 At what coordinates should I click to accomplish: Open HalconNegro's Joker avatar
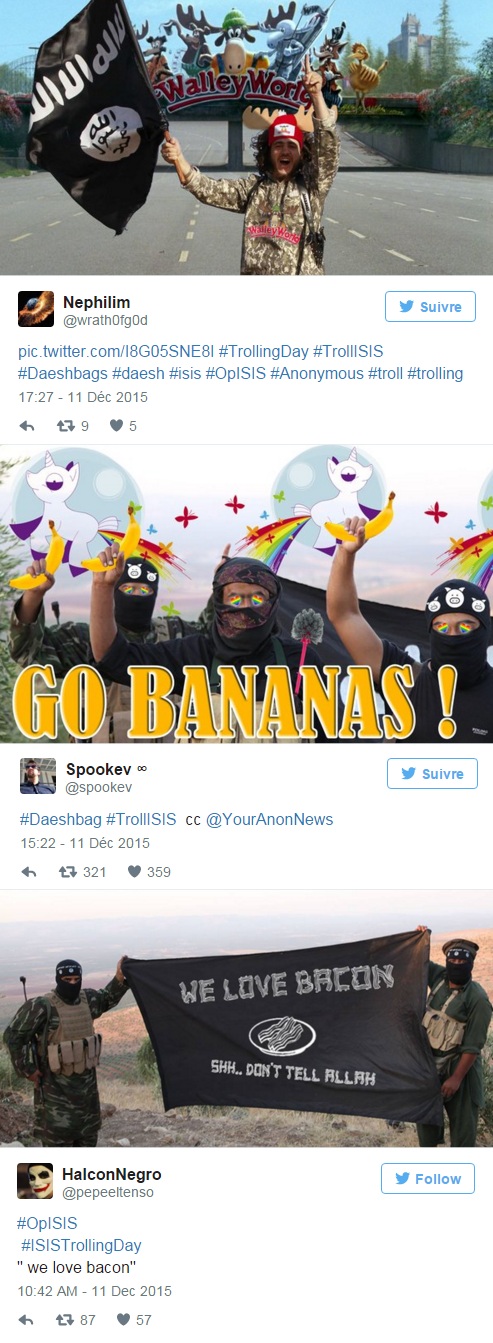pyautogui.click(x=35, y=1181)
